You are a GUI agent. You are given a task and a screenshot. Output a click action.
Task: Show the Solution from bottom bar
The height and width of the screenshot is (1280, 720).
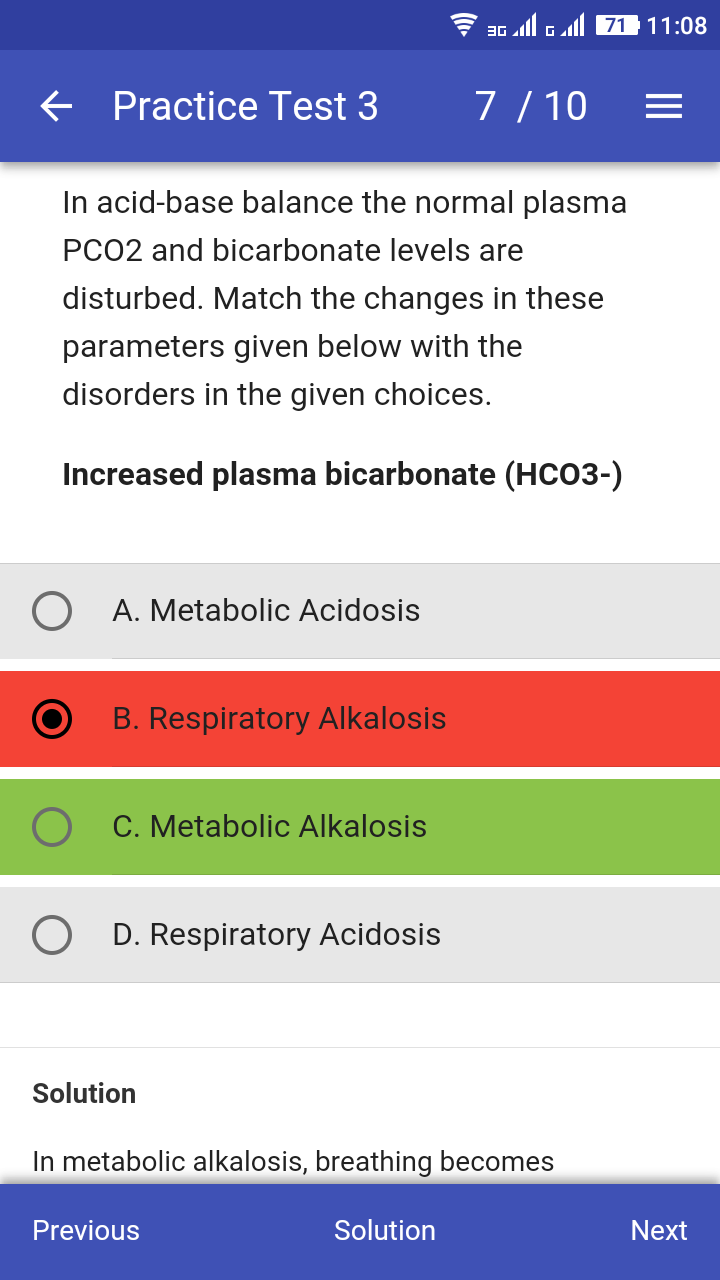[x=385, y=1230]
